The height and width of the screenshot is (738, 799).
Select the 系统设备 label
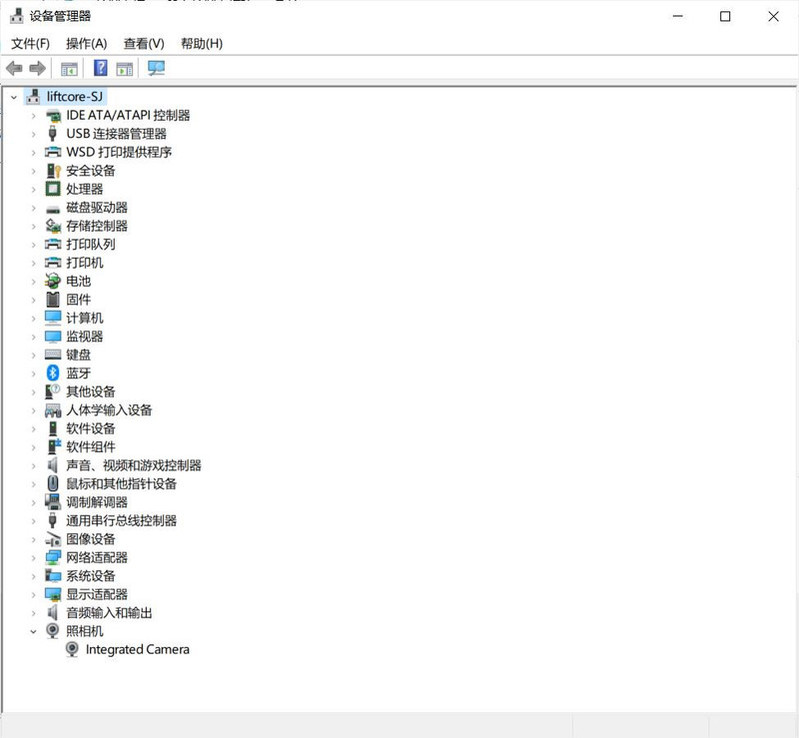click(91, 576)
